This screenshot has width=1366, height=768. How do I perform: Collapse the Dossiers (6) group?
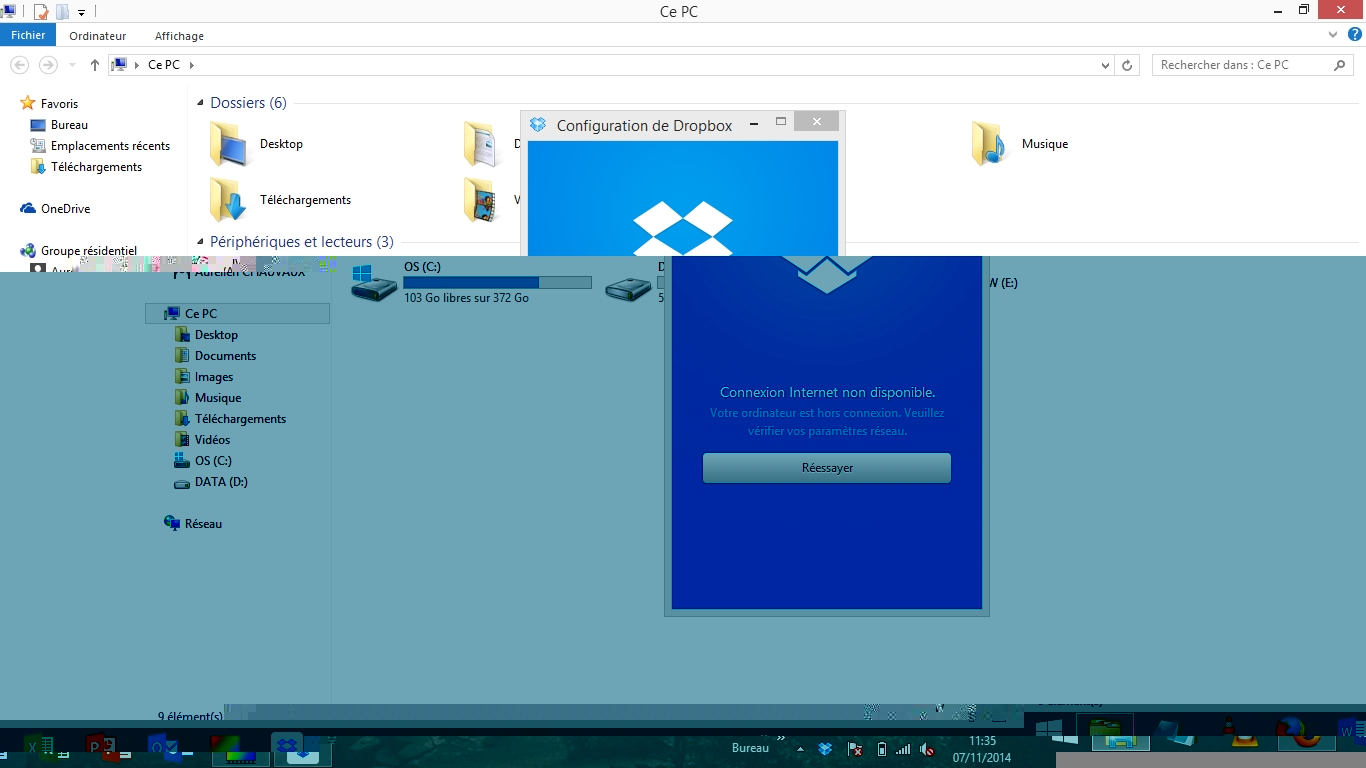(200, 103)
